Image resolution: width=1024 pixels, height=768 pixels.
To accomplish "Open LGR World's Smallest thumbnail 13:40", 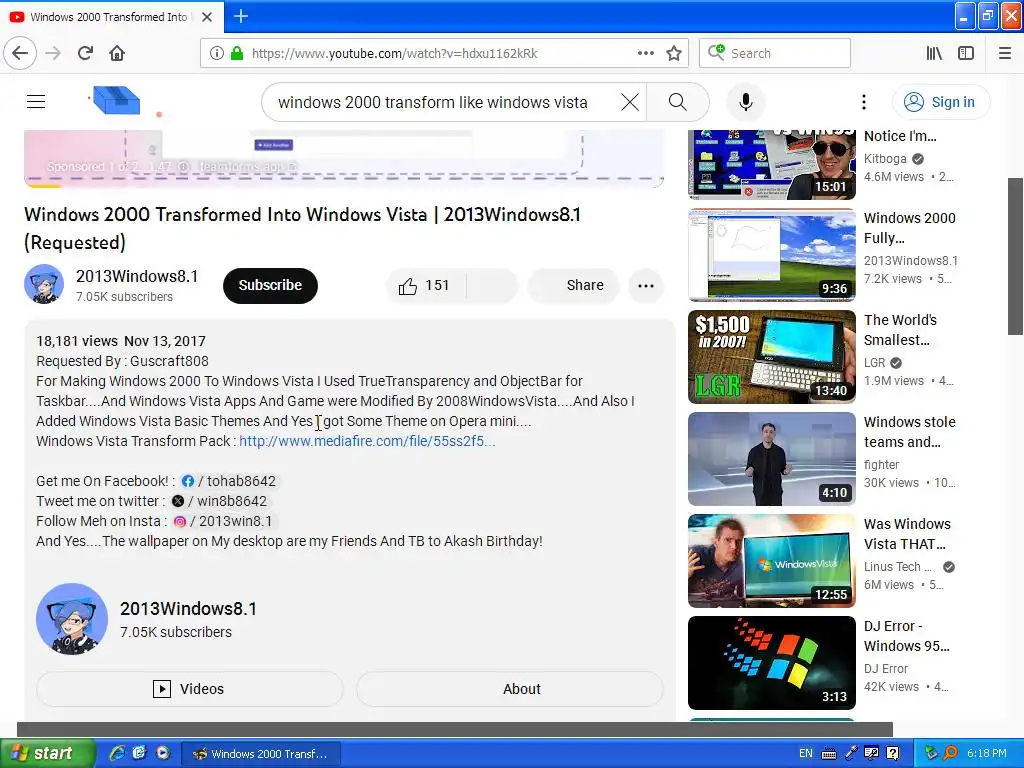I will (x=772, y=357).
